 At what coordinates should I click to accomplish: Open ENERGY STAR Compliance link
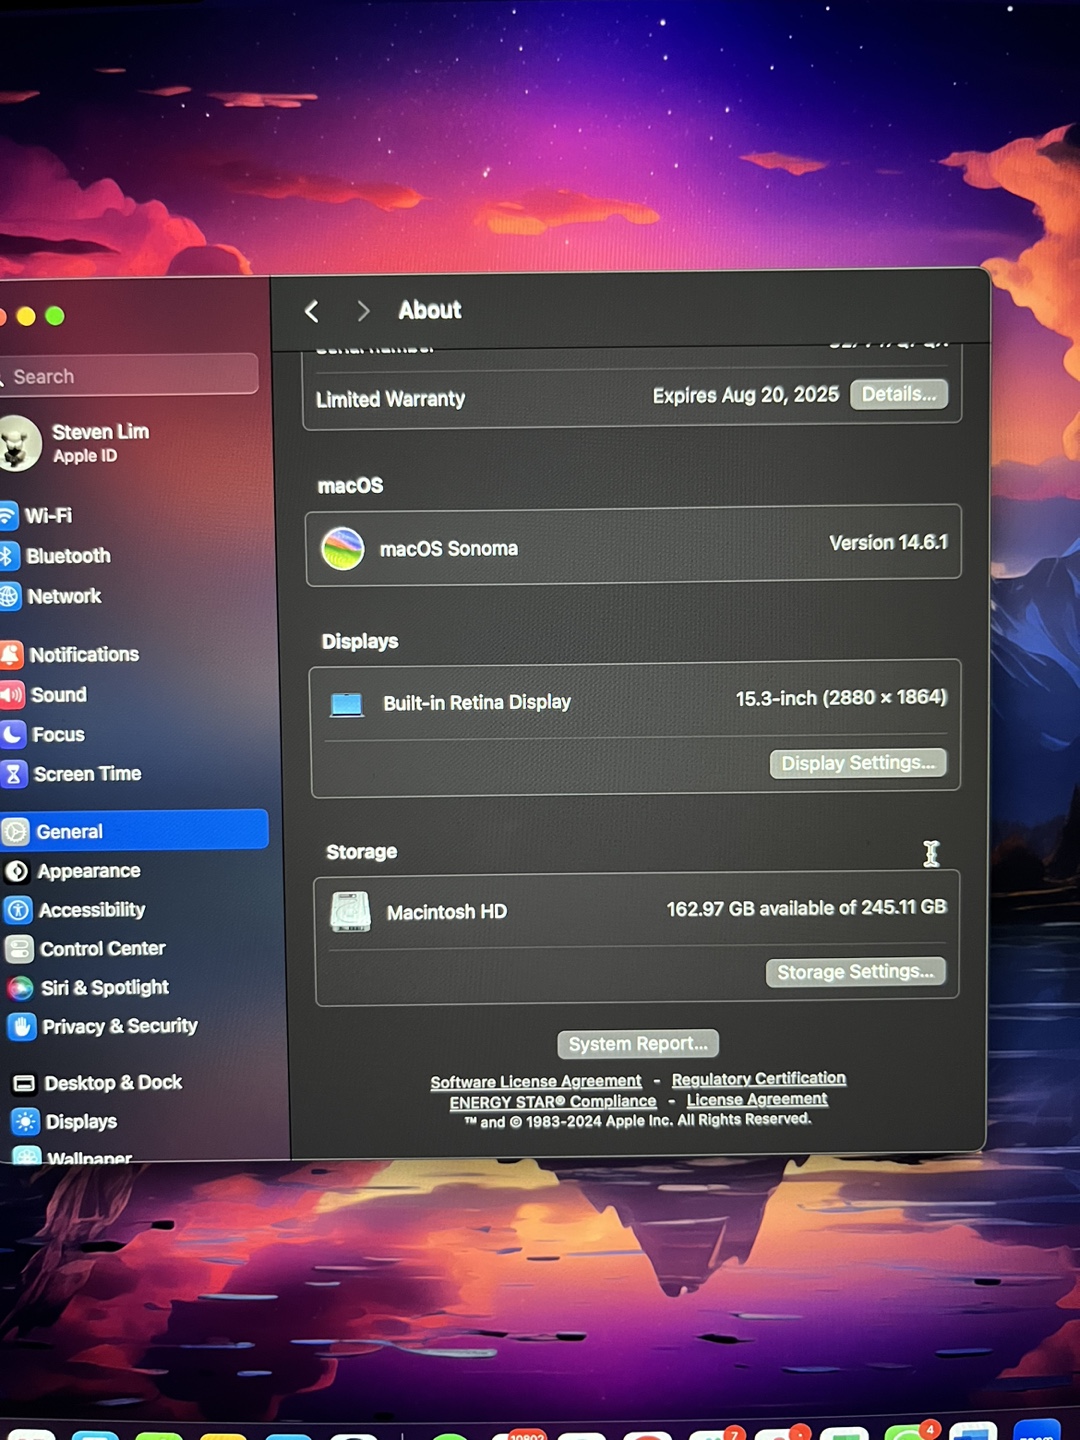pos(553,1102)
